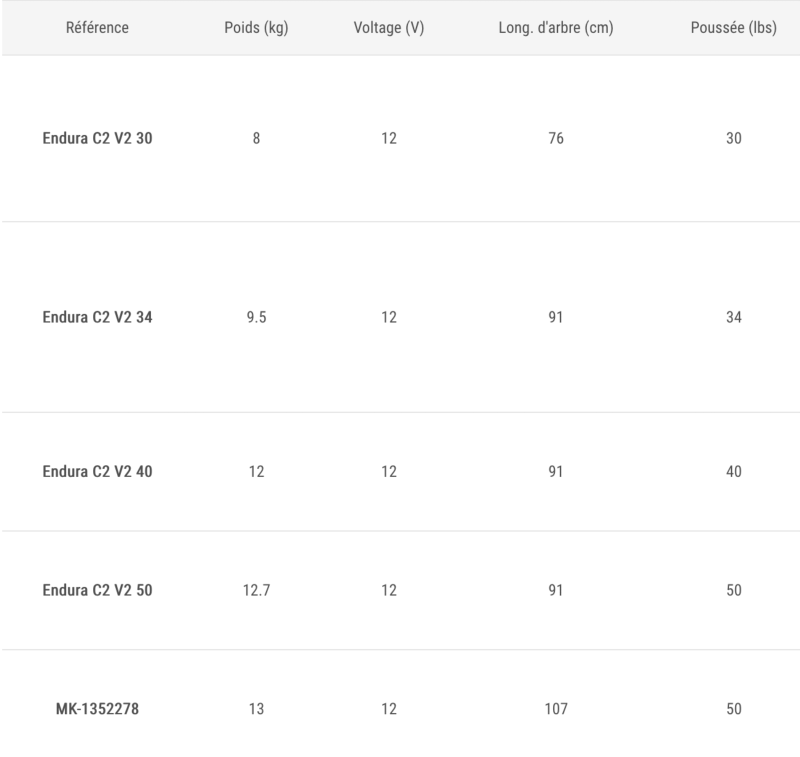Click the Endura C2 V2 34 reference
800x757 pixels.
[x=97, y=317]
